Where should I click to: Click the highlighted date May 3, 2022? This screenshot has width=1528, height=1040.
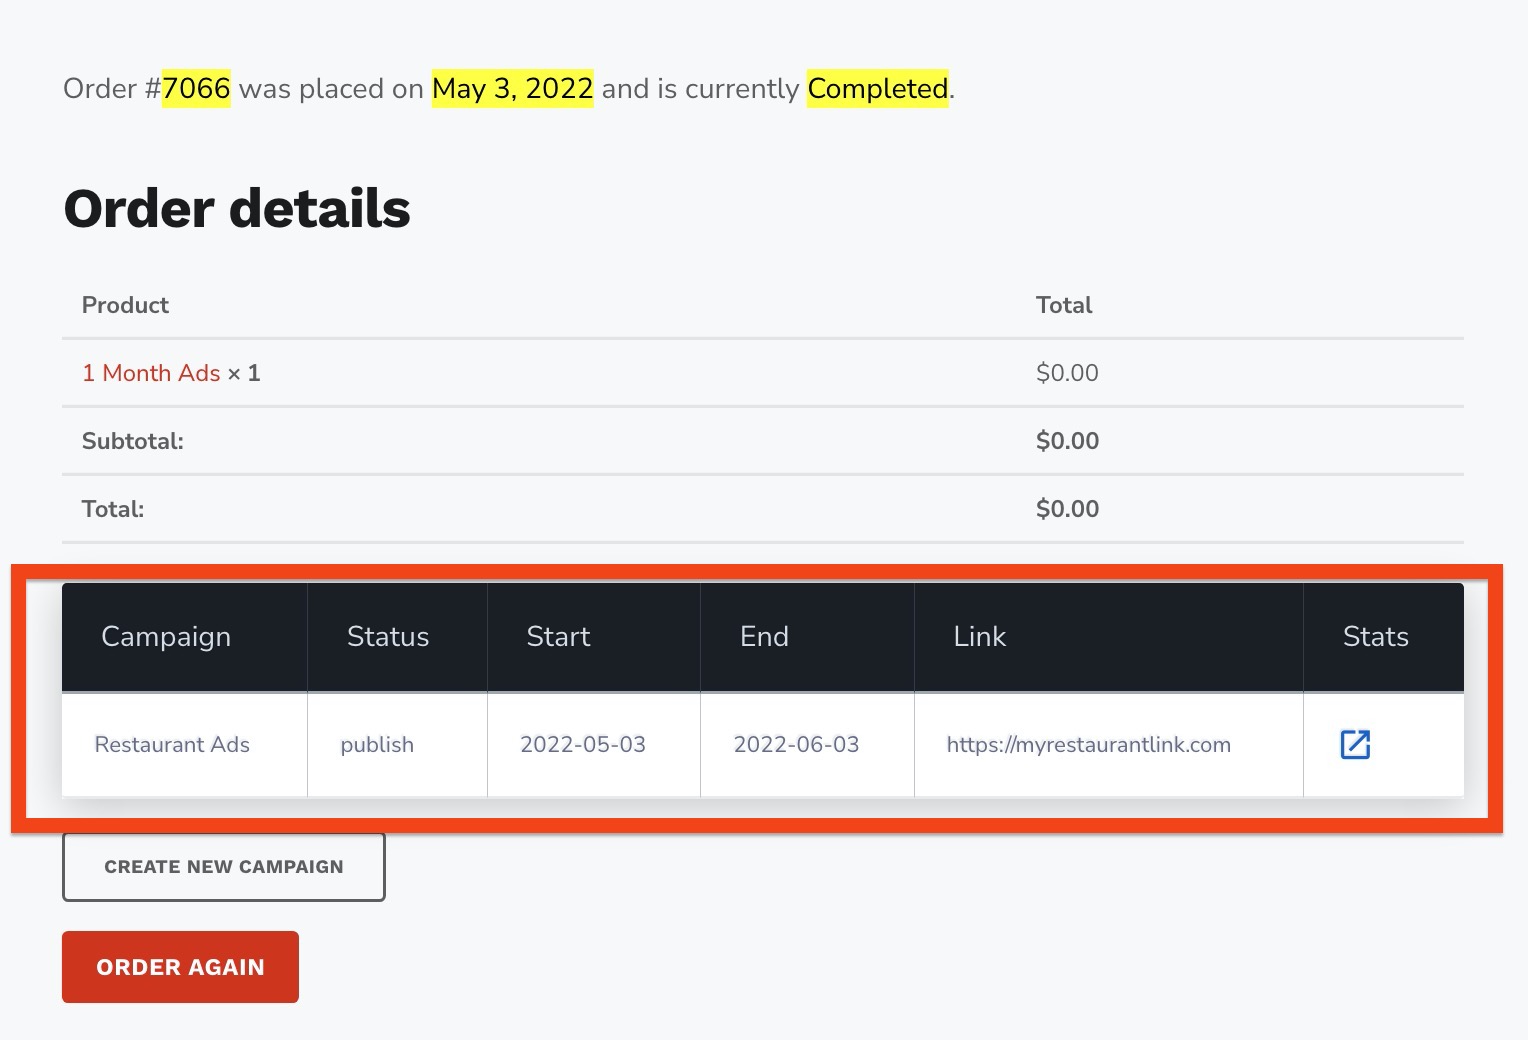tap(512, 88)
